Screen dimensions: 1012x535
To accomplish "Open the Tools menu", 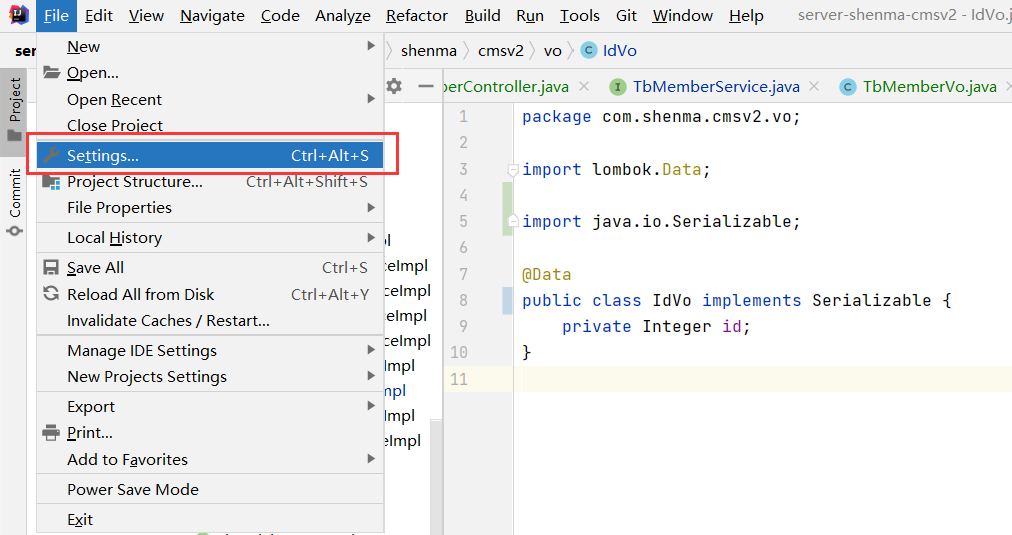I will (580, 15).
